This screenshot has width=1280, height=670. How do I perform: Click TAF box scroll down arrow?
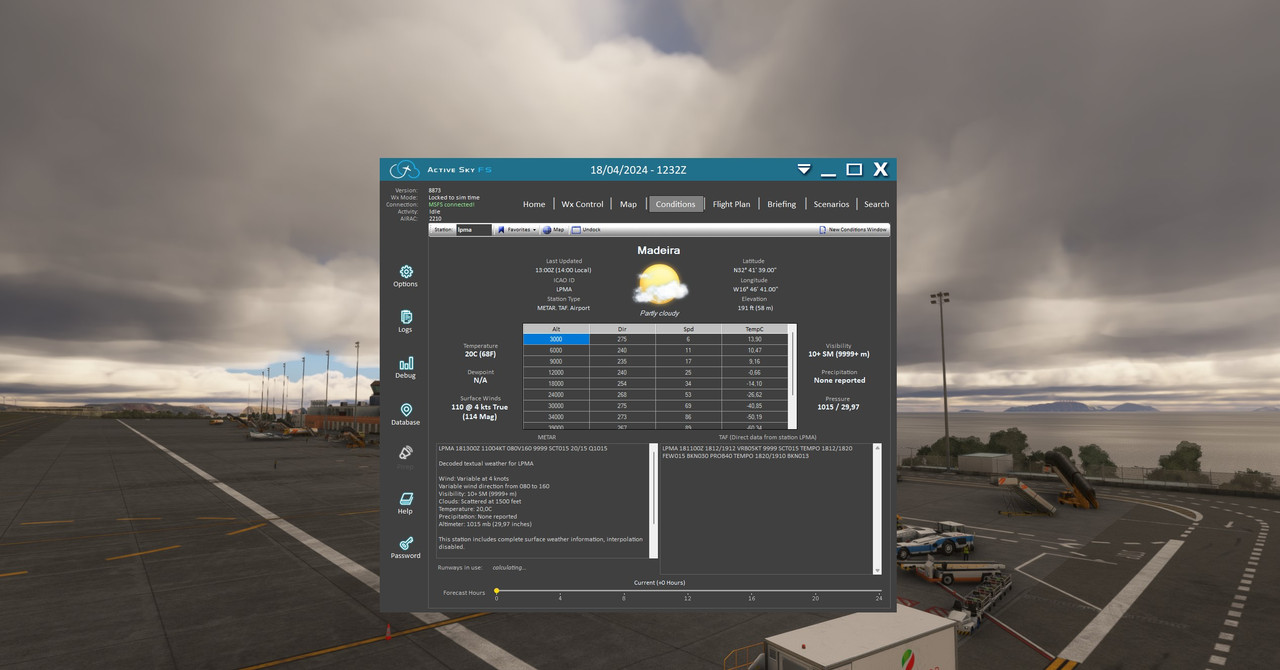click(878, 569)
